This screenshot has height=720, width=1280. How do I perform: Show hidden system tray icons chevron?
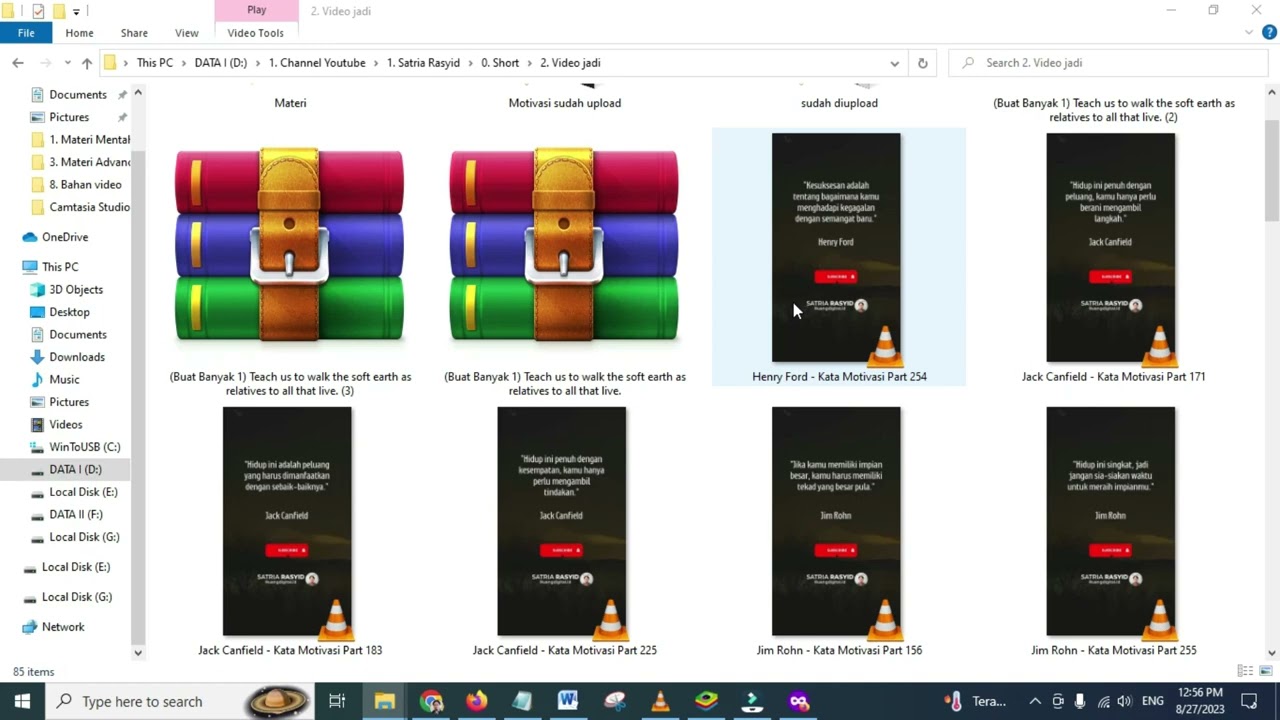tap(1035, 701)
